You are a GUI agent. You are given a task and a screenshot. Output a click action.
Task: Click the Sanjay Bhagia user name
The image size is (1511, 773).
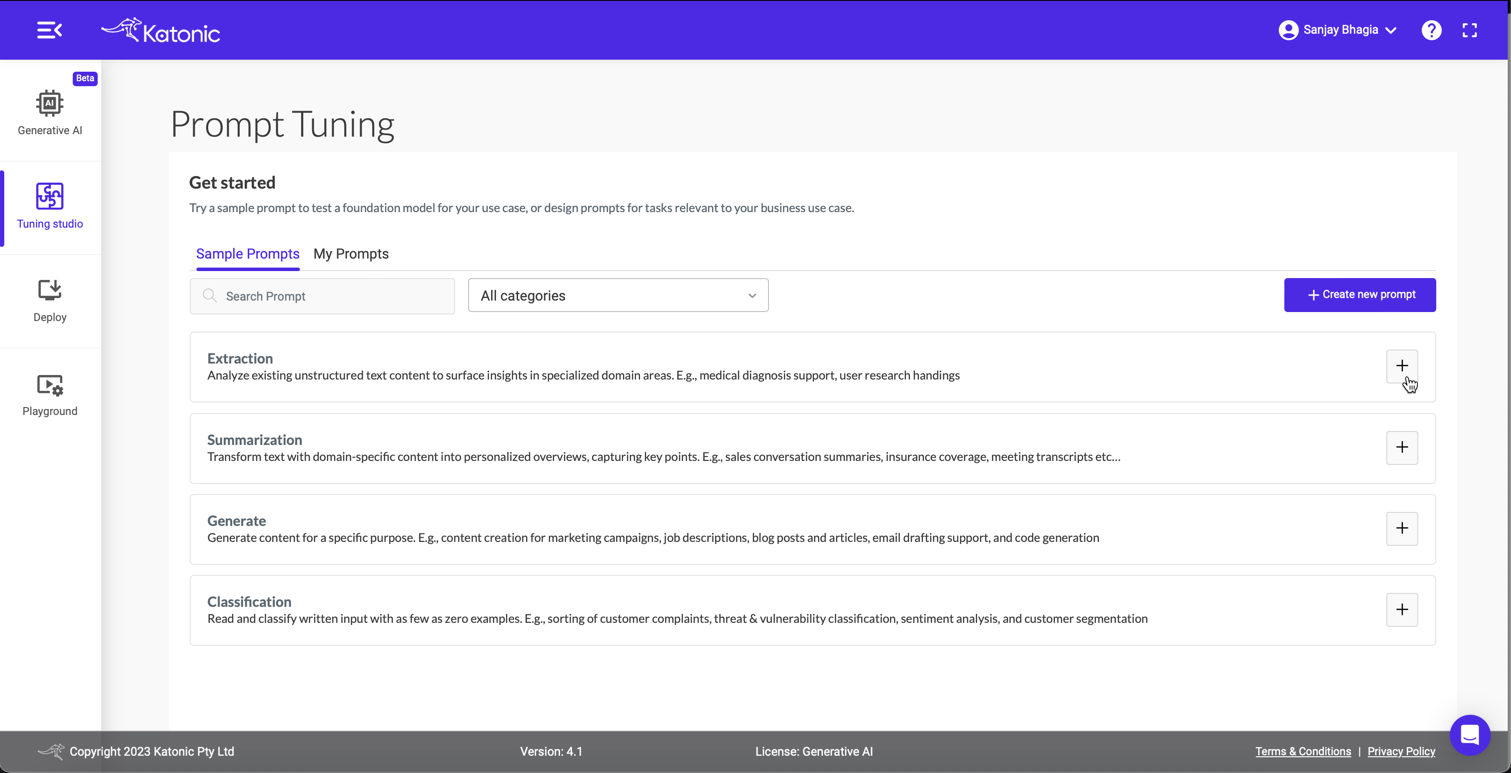click(1341, 30)
